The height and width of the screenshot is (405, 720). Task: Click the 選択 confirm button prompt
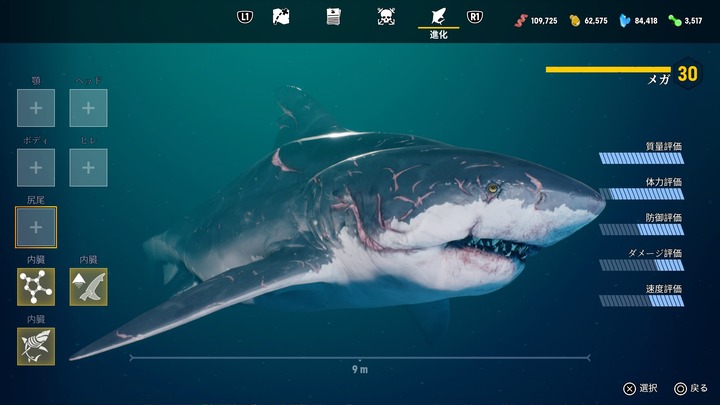(x=640, y=388)
